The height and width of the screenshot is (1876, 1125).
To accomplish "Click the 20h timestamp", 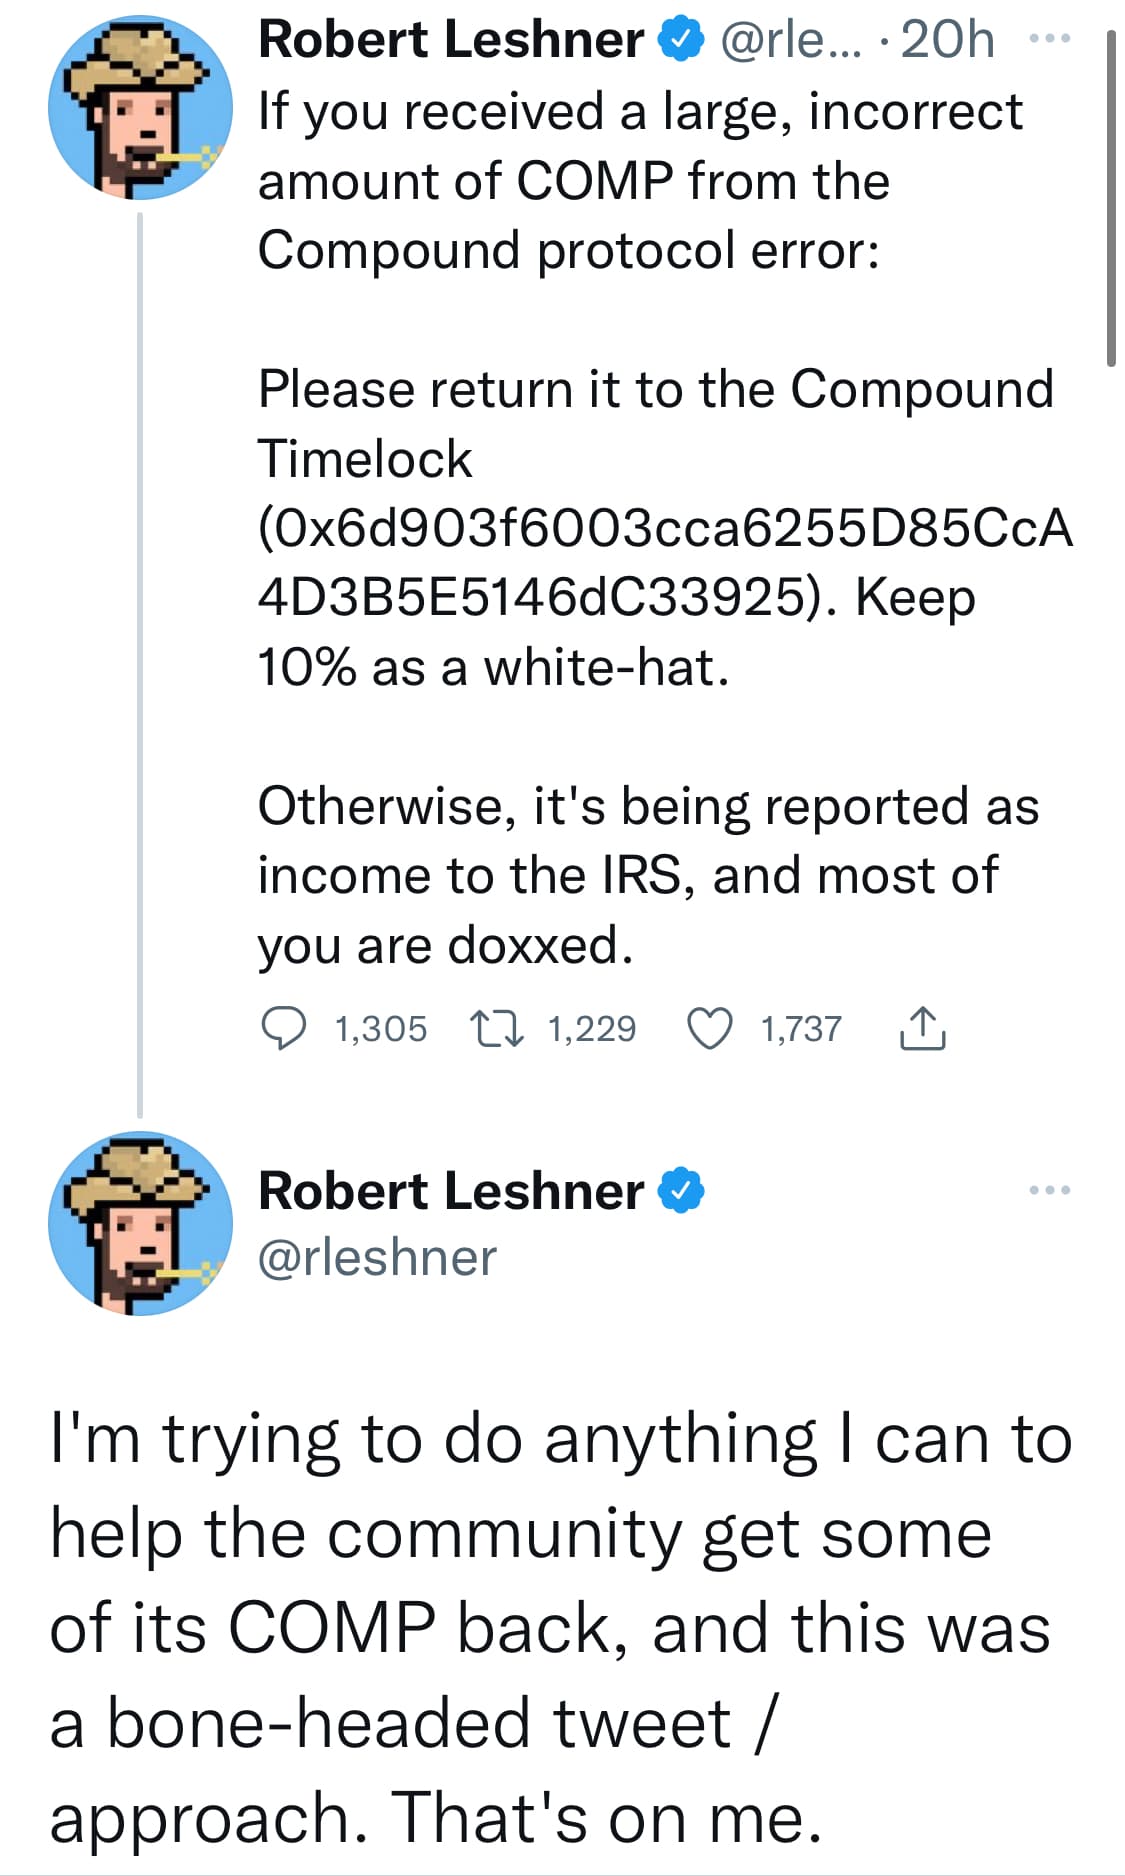I will 947,40.
